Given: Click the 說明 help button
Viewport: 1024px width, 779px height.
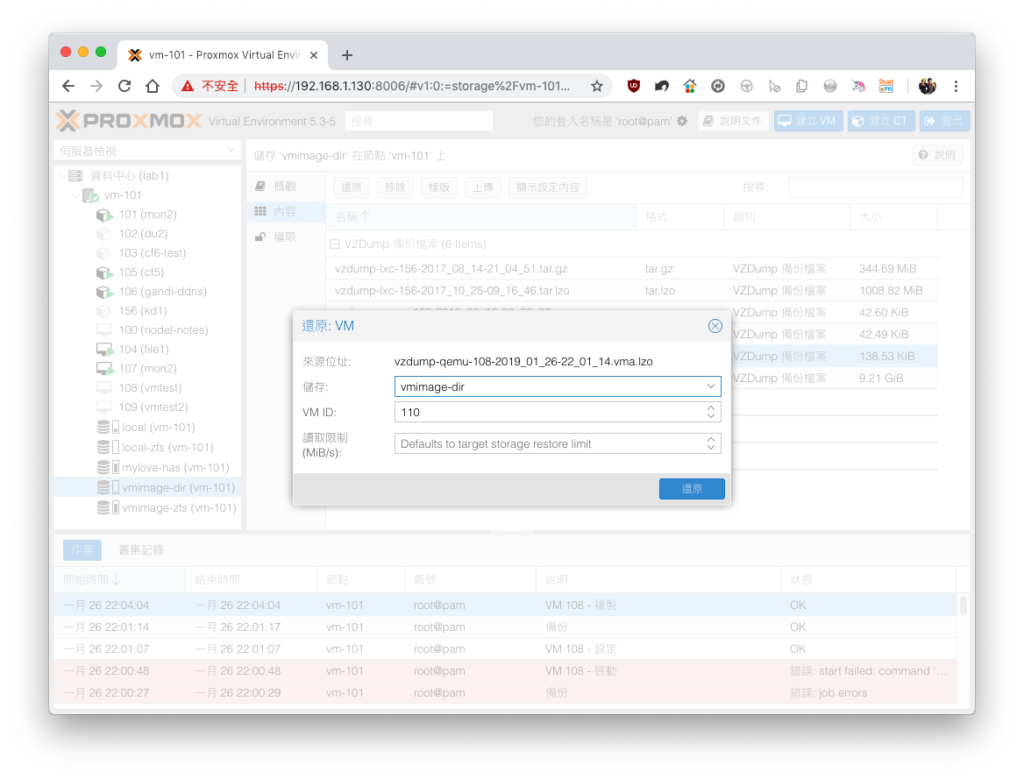Looking at the screenshot, I should [938, 155].
